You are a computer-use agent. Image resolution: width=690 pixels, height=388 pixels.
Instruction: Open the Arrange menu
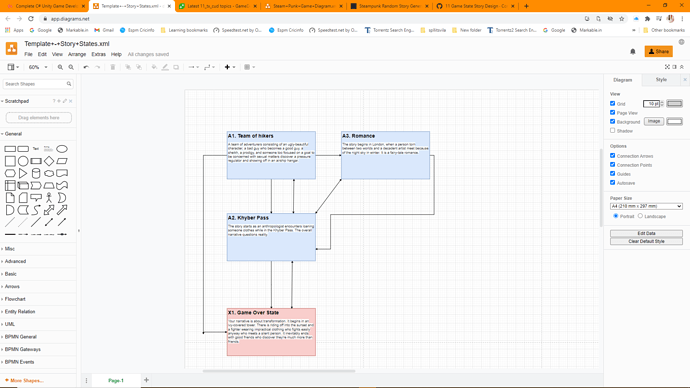(x=77, y=55)
